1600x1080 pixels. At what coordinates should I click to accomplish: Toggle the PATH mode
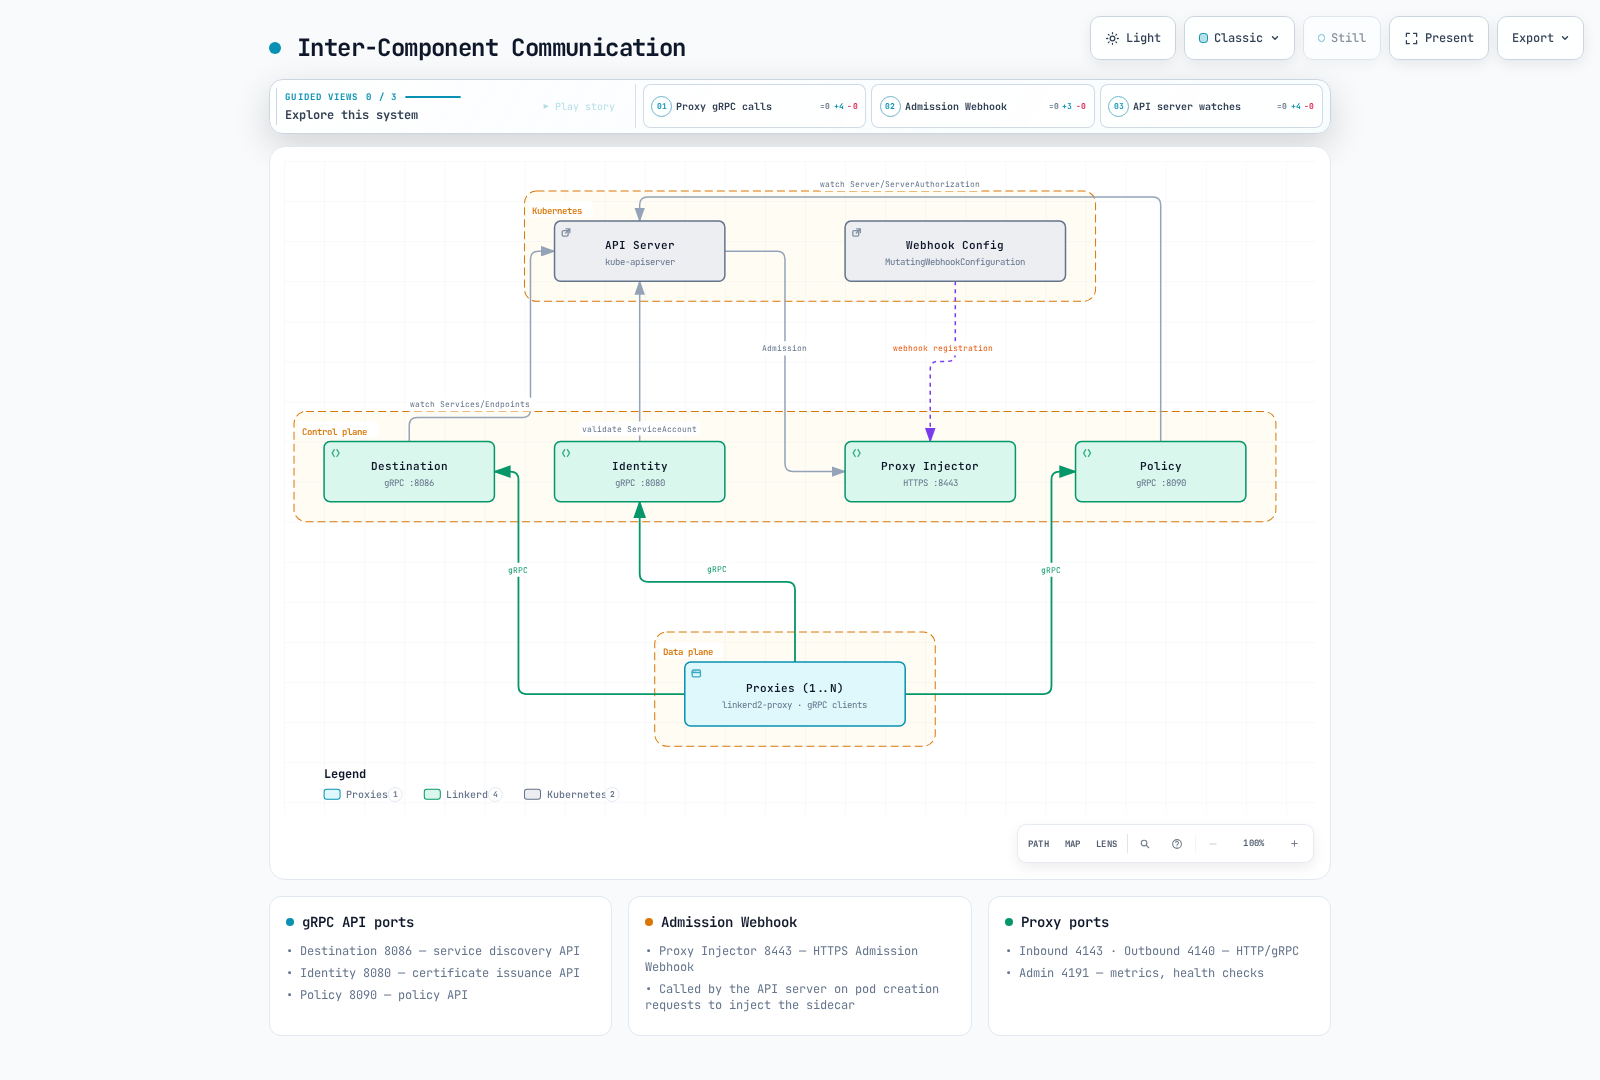[1039, 844]
